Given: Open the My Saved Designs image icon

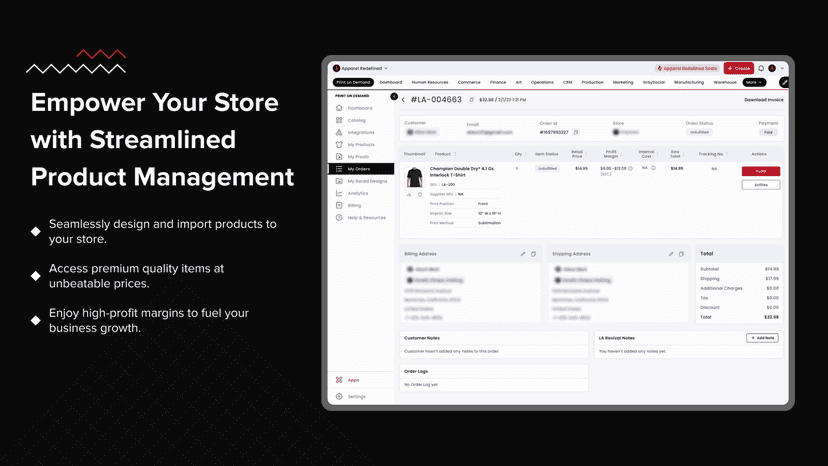Looking at the screenshot, I should pyautogui.click(x=339, y=181).
